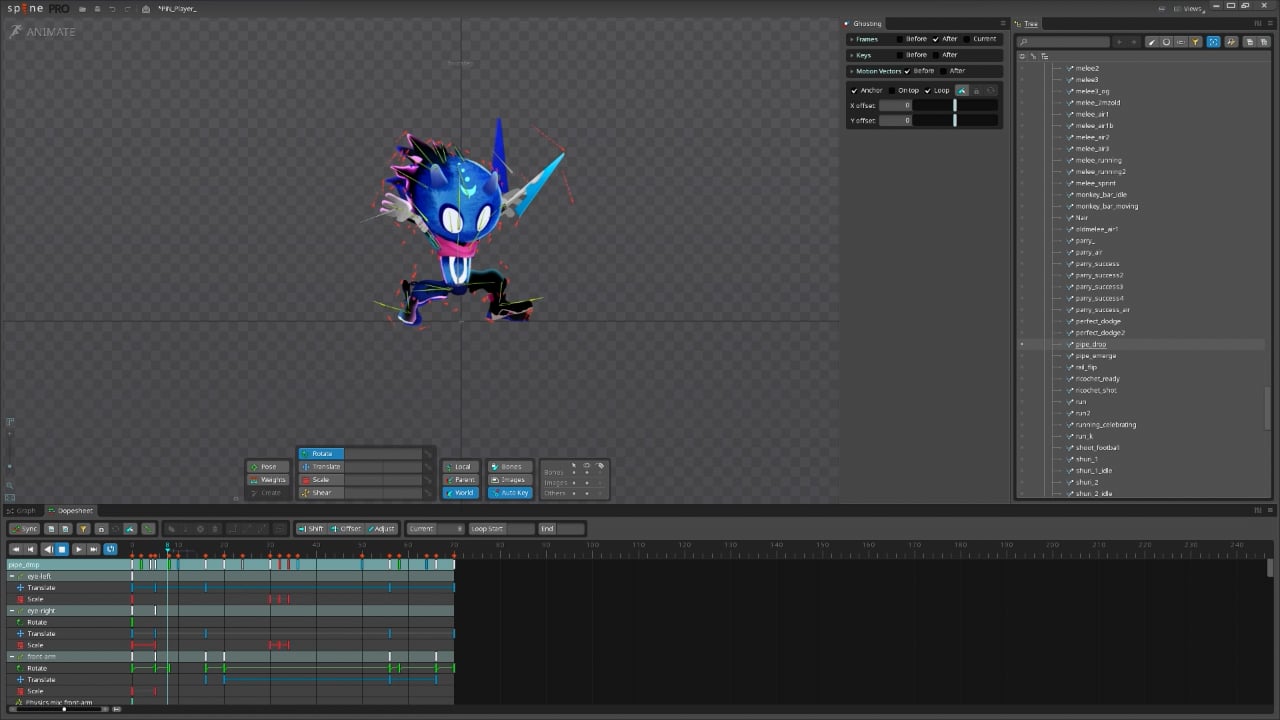Expand the Keys ghosting section
The height and width of the screenshot is (720, 1280).
[852, 55]
